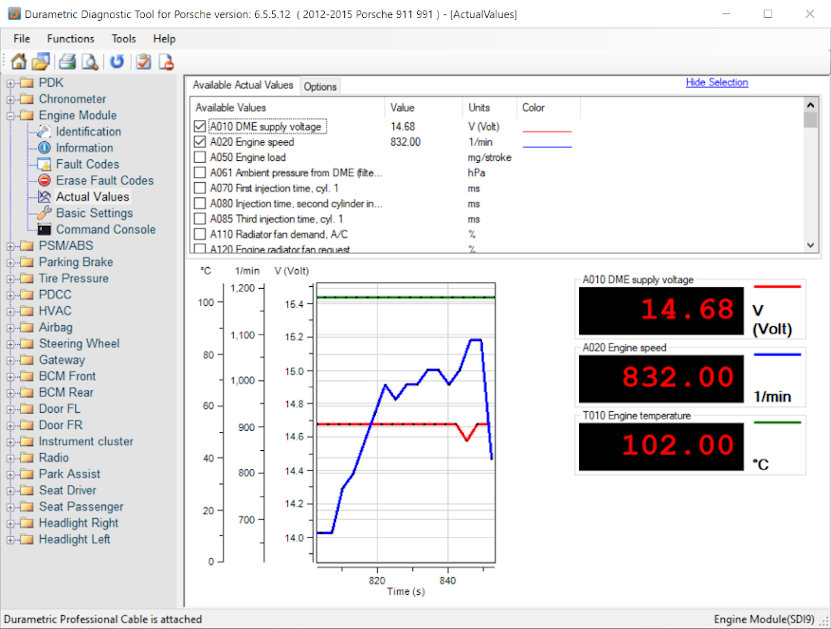Check A085 Third injection time cyl. 1
This screenshot has width=831, height=629.
[200, 219]
